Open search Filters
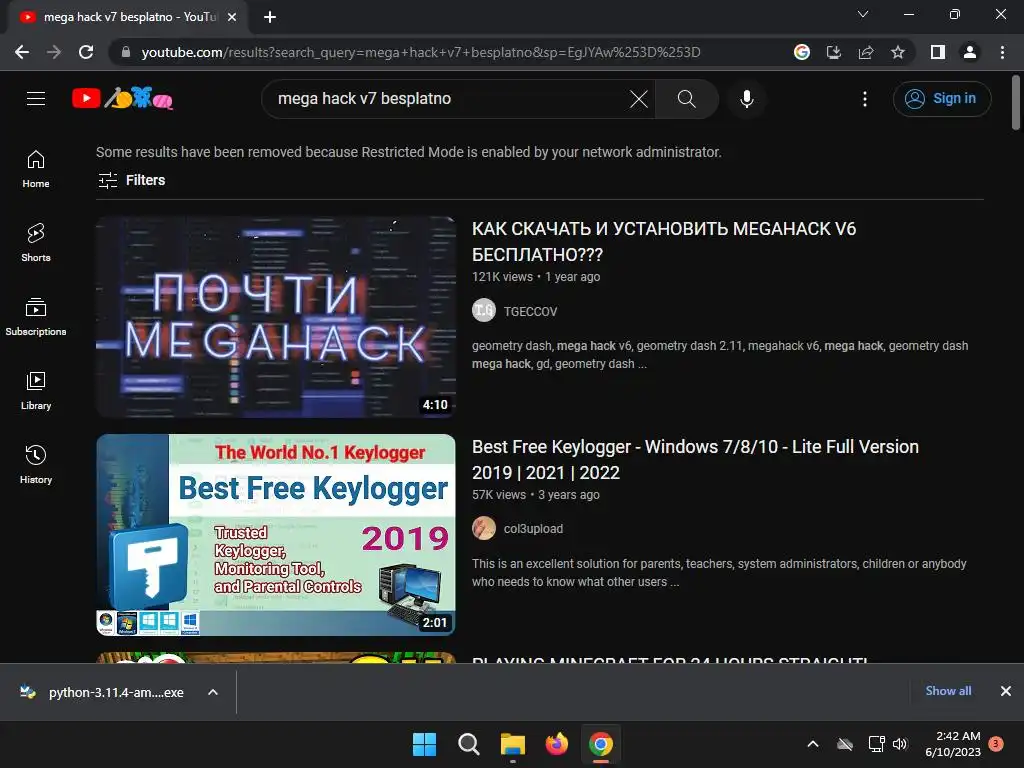 click(x=131, y=180)
